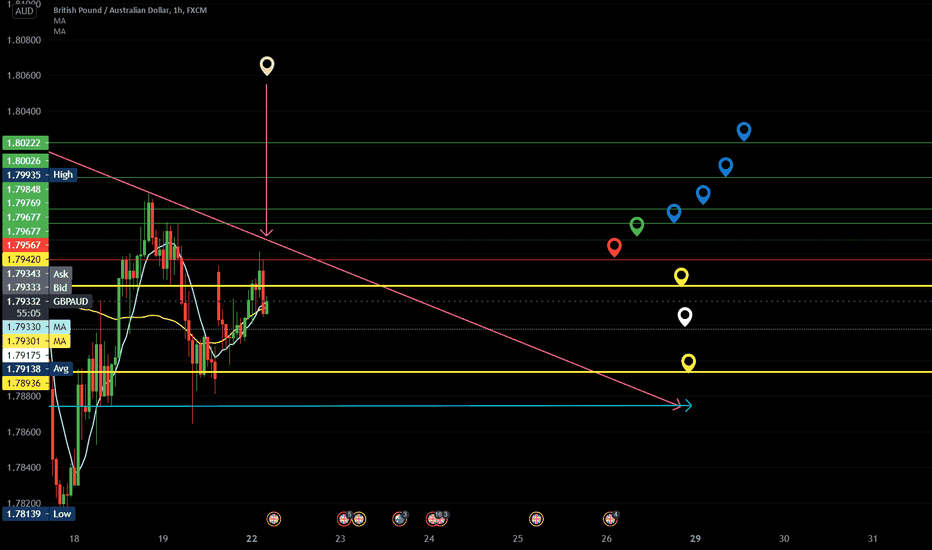Click the 1.79332 GBPAUD last price label

[47, 301]
